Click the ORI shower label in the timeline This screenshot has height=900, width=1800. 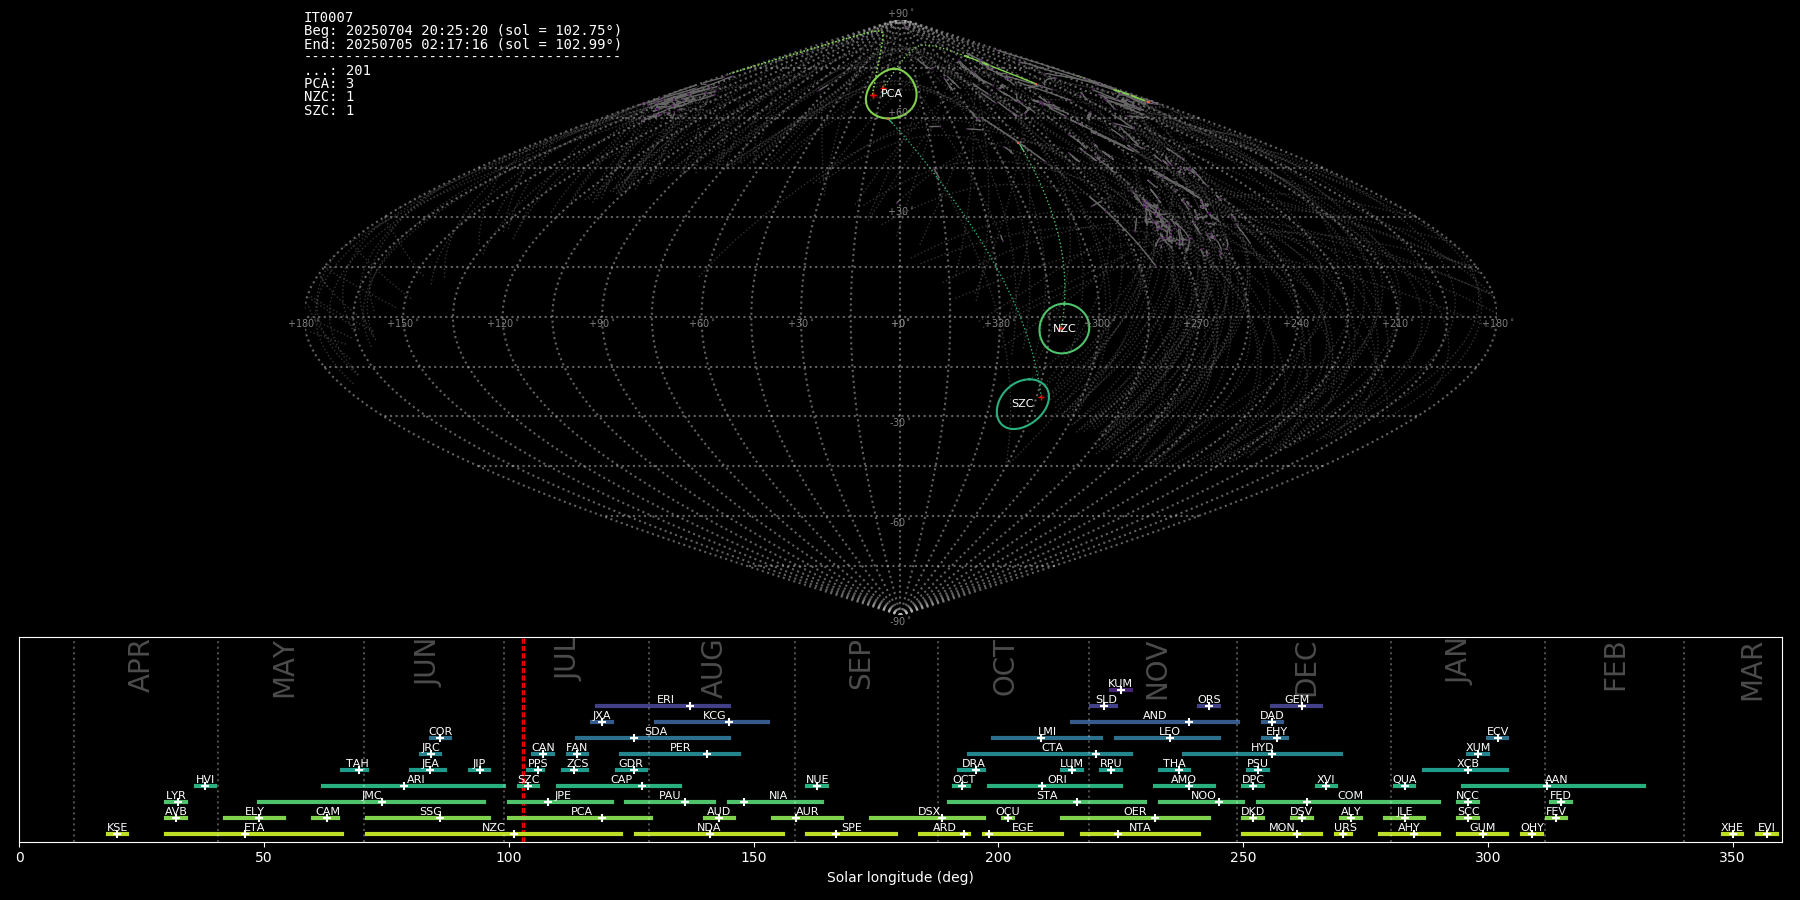point(1057,779)
